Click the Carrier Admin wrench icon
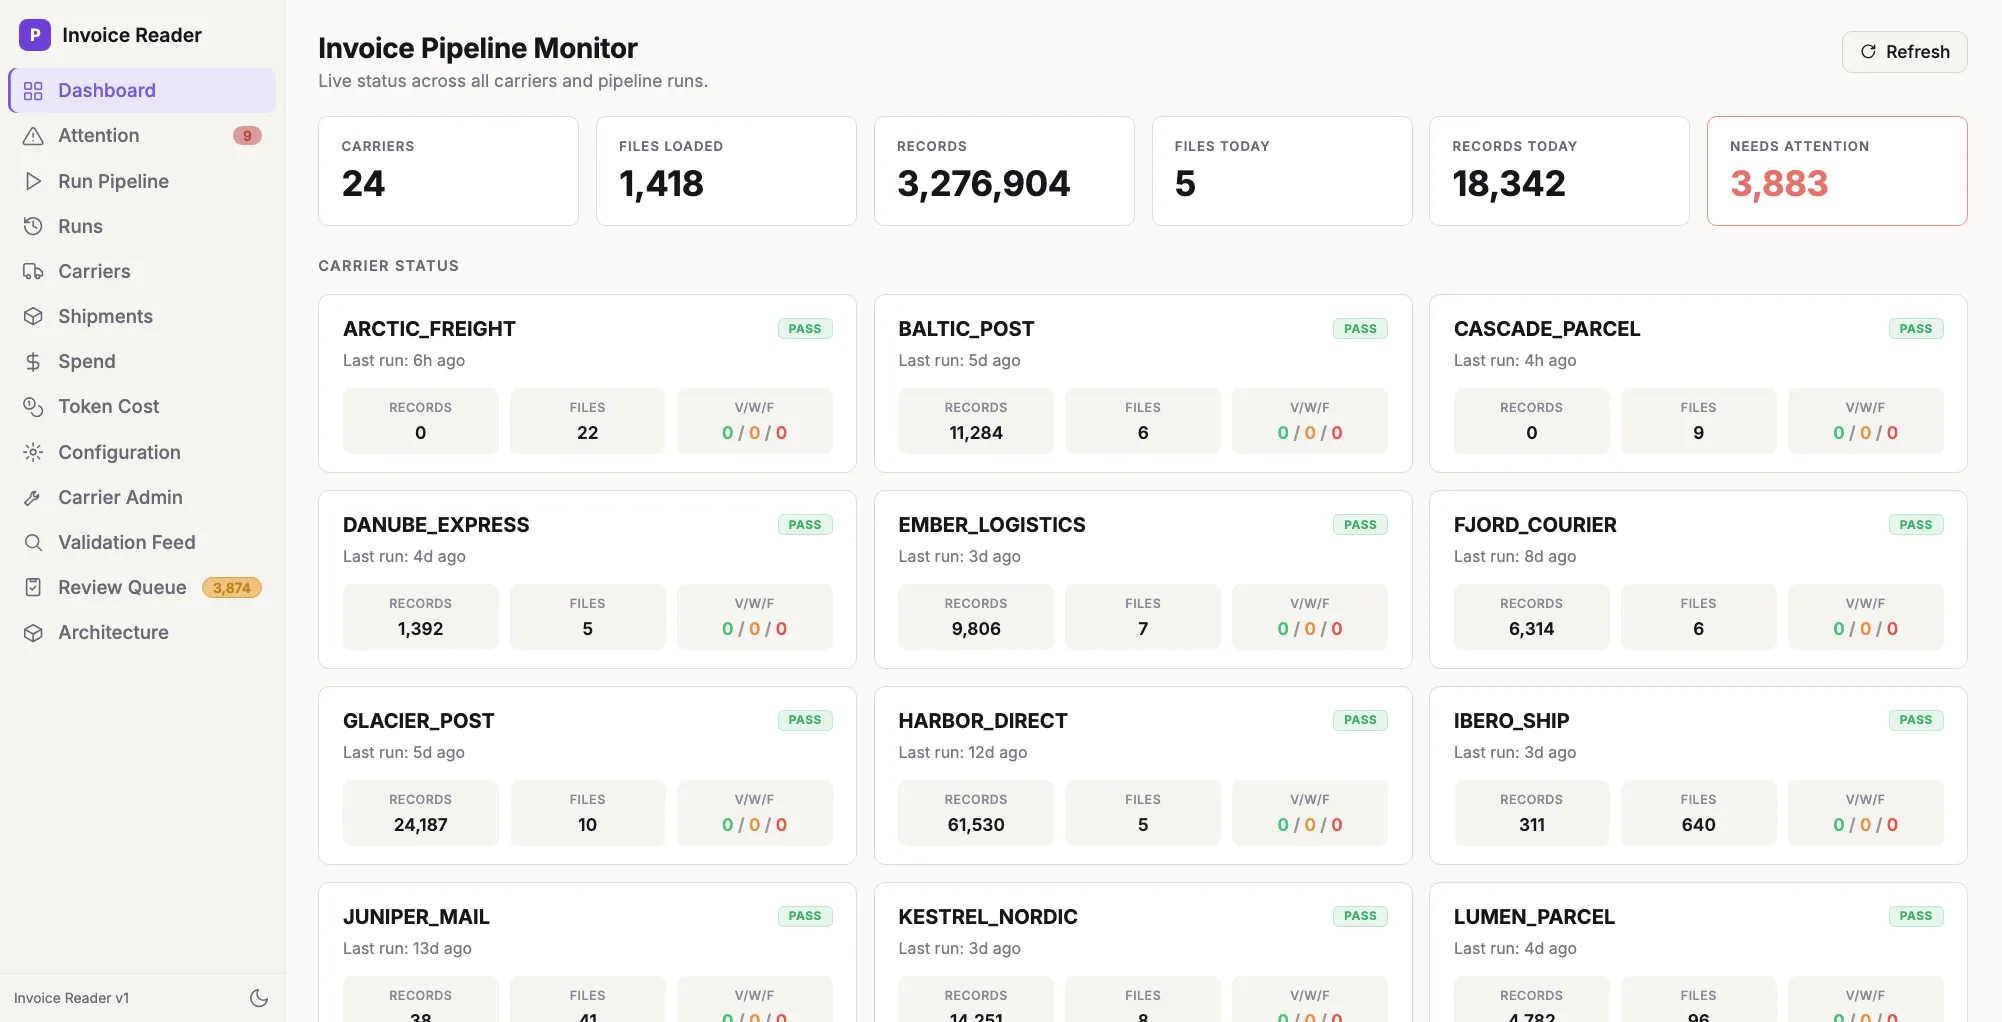Viewport: 2002px width, 1022px height. coord(33,497)
